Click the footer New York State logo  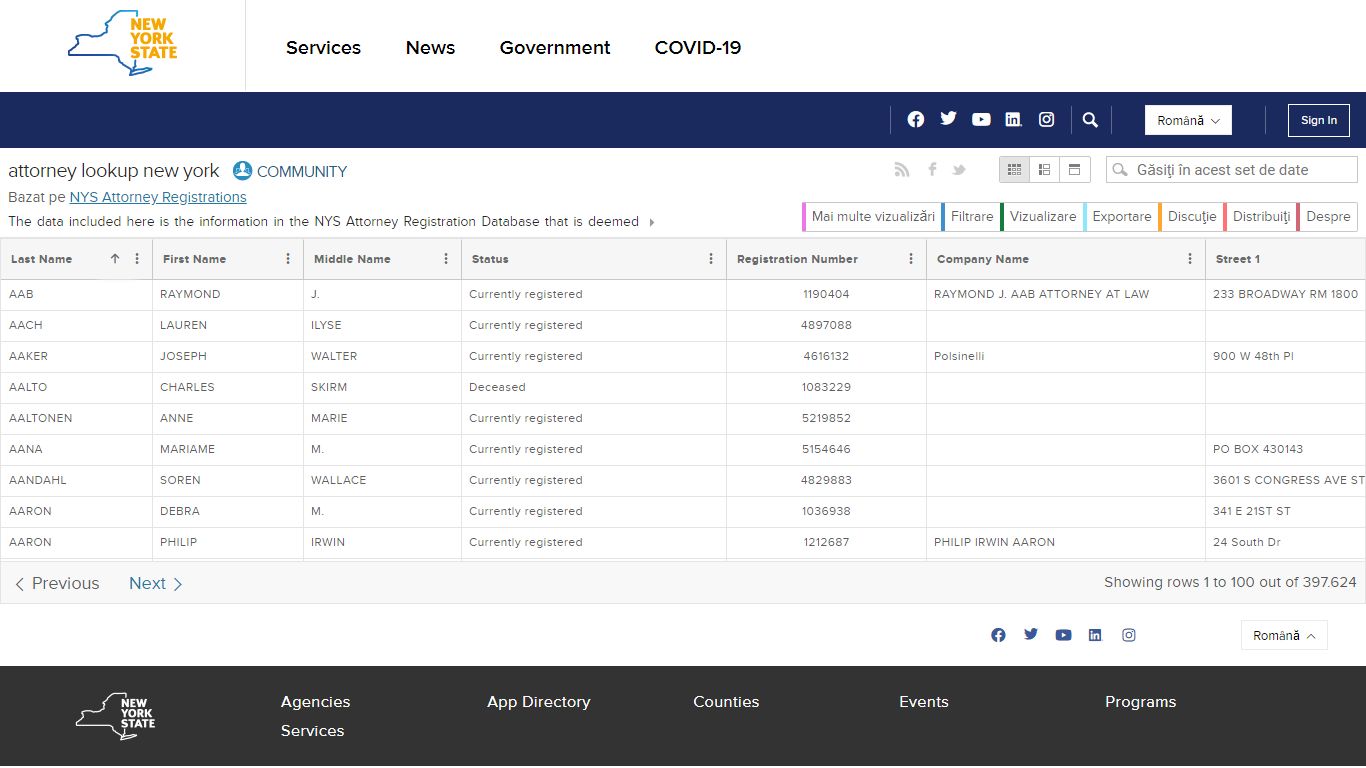115,716
